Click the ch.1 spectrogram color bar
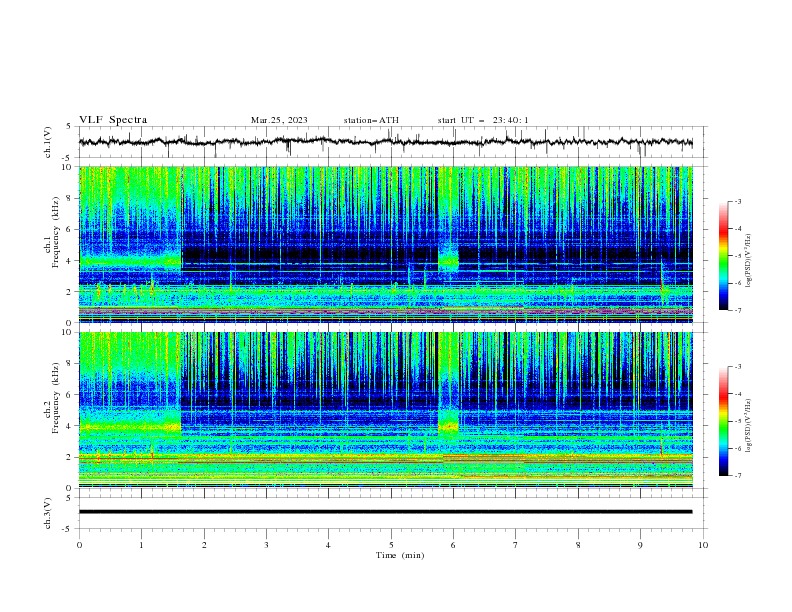Image resolution: width=792 pixels, height=612 pixels. coord(723,256)
